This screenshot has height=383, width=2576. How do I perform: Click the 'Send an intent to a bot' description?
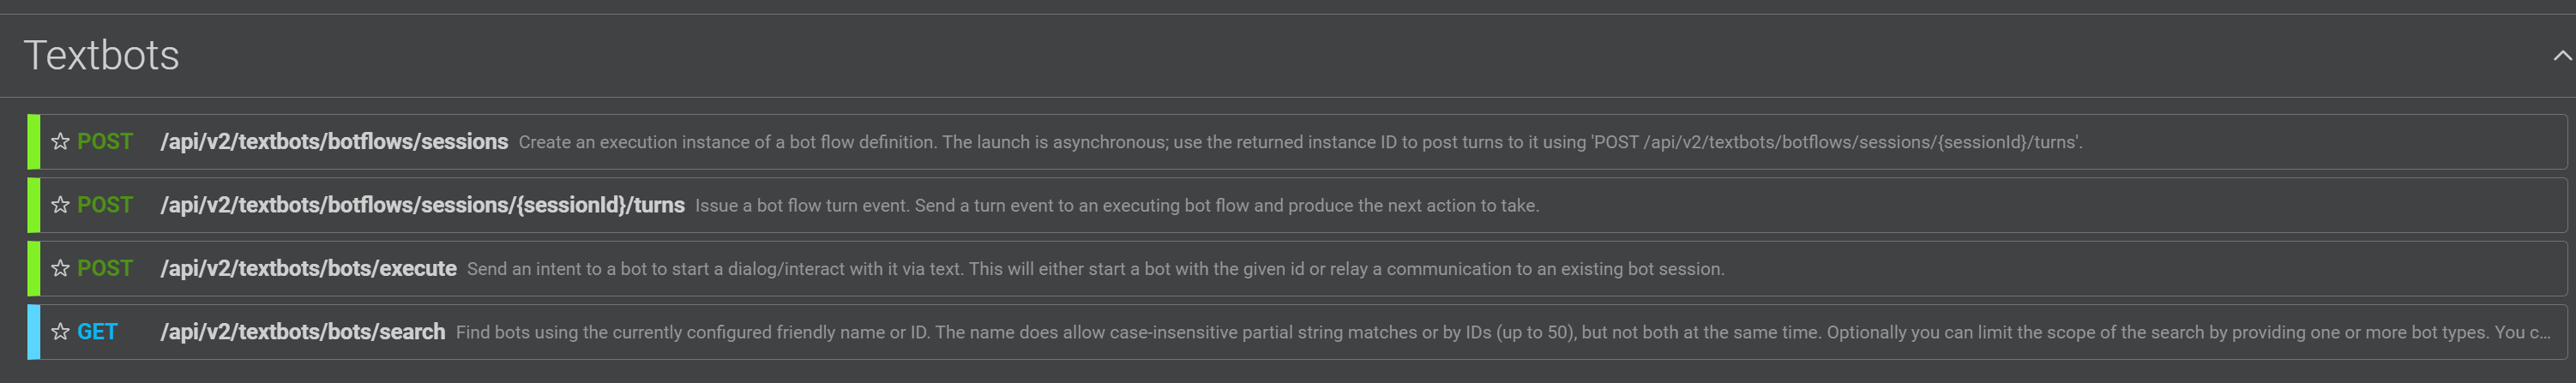(1095, 269)
